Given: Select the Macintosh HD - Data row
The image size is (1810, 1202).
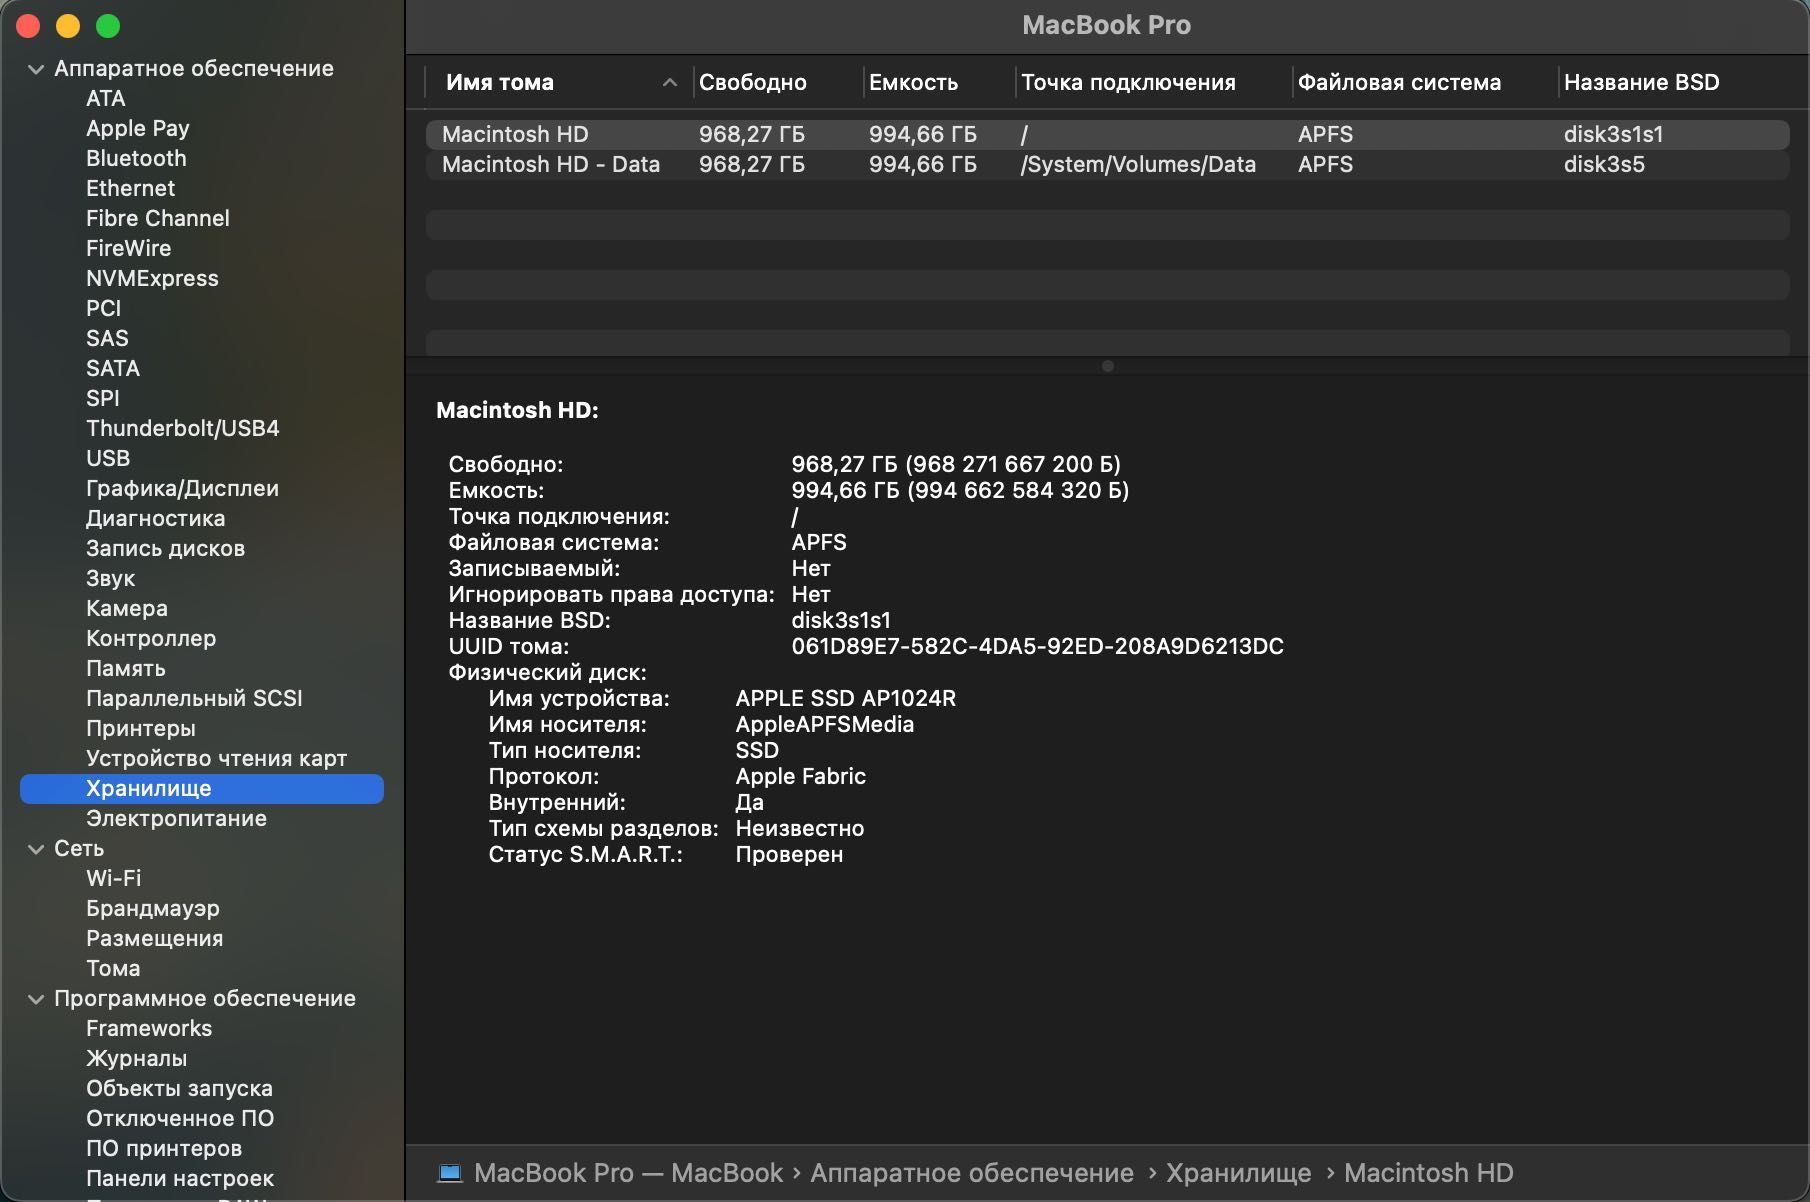Looking at the screenshot, I should click(x=1107, y=164).
